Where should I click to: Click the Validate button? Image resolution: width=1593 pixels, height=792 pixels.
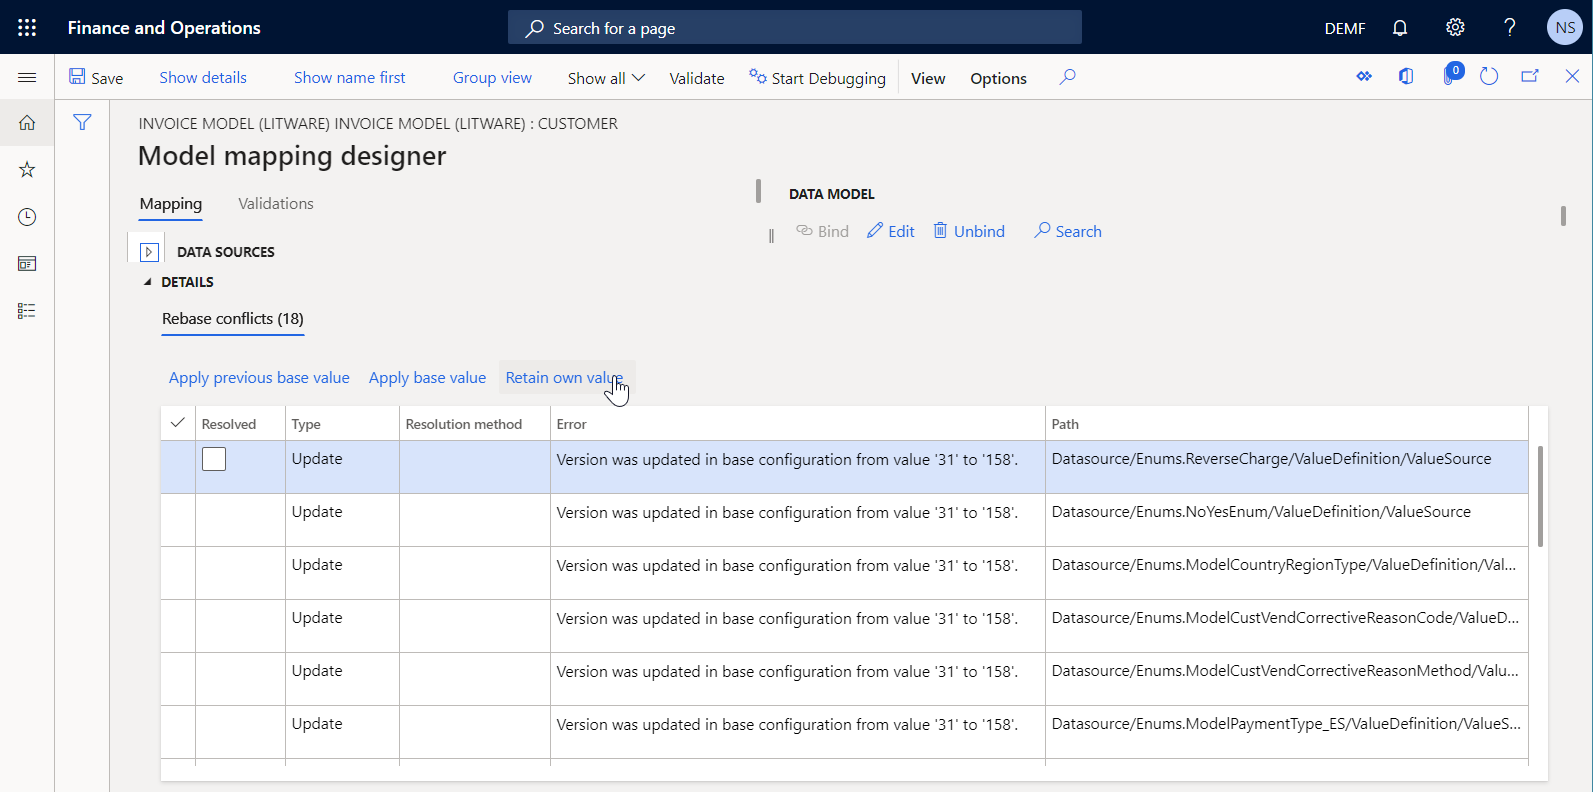click(696, 78)
